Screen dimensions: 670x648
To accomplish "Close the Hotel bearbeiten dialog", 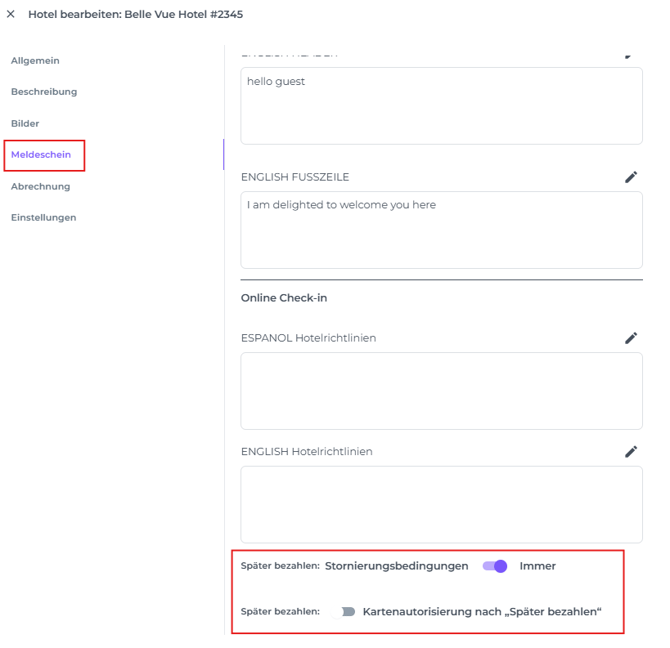I will 11,15.
